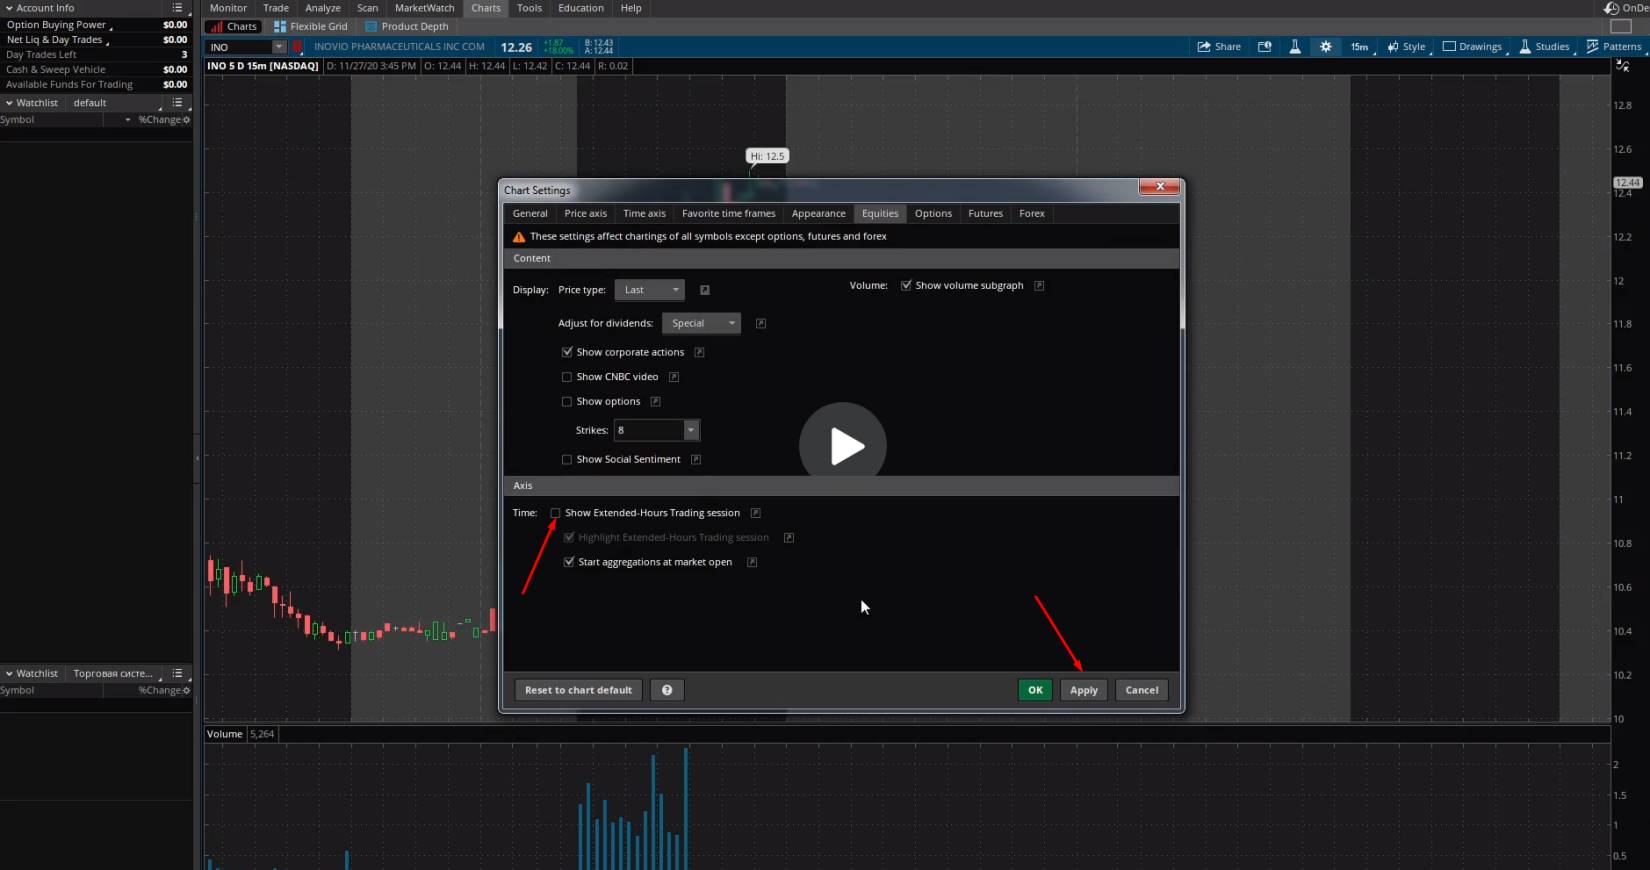
Task: Open the Time axis tab
Action: 644,213
